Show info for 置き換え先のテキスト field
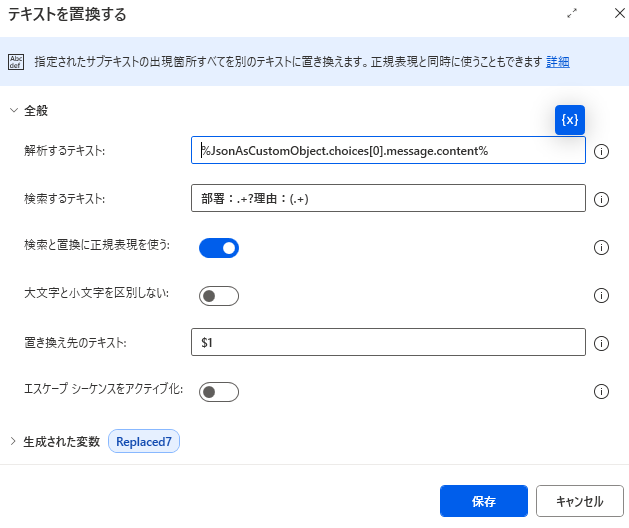 pos(601,343)
